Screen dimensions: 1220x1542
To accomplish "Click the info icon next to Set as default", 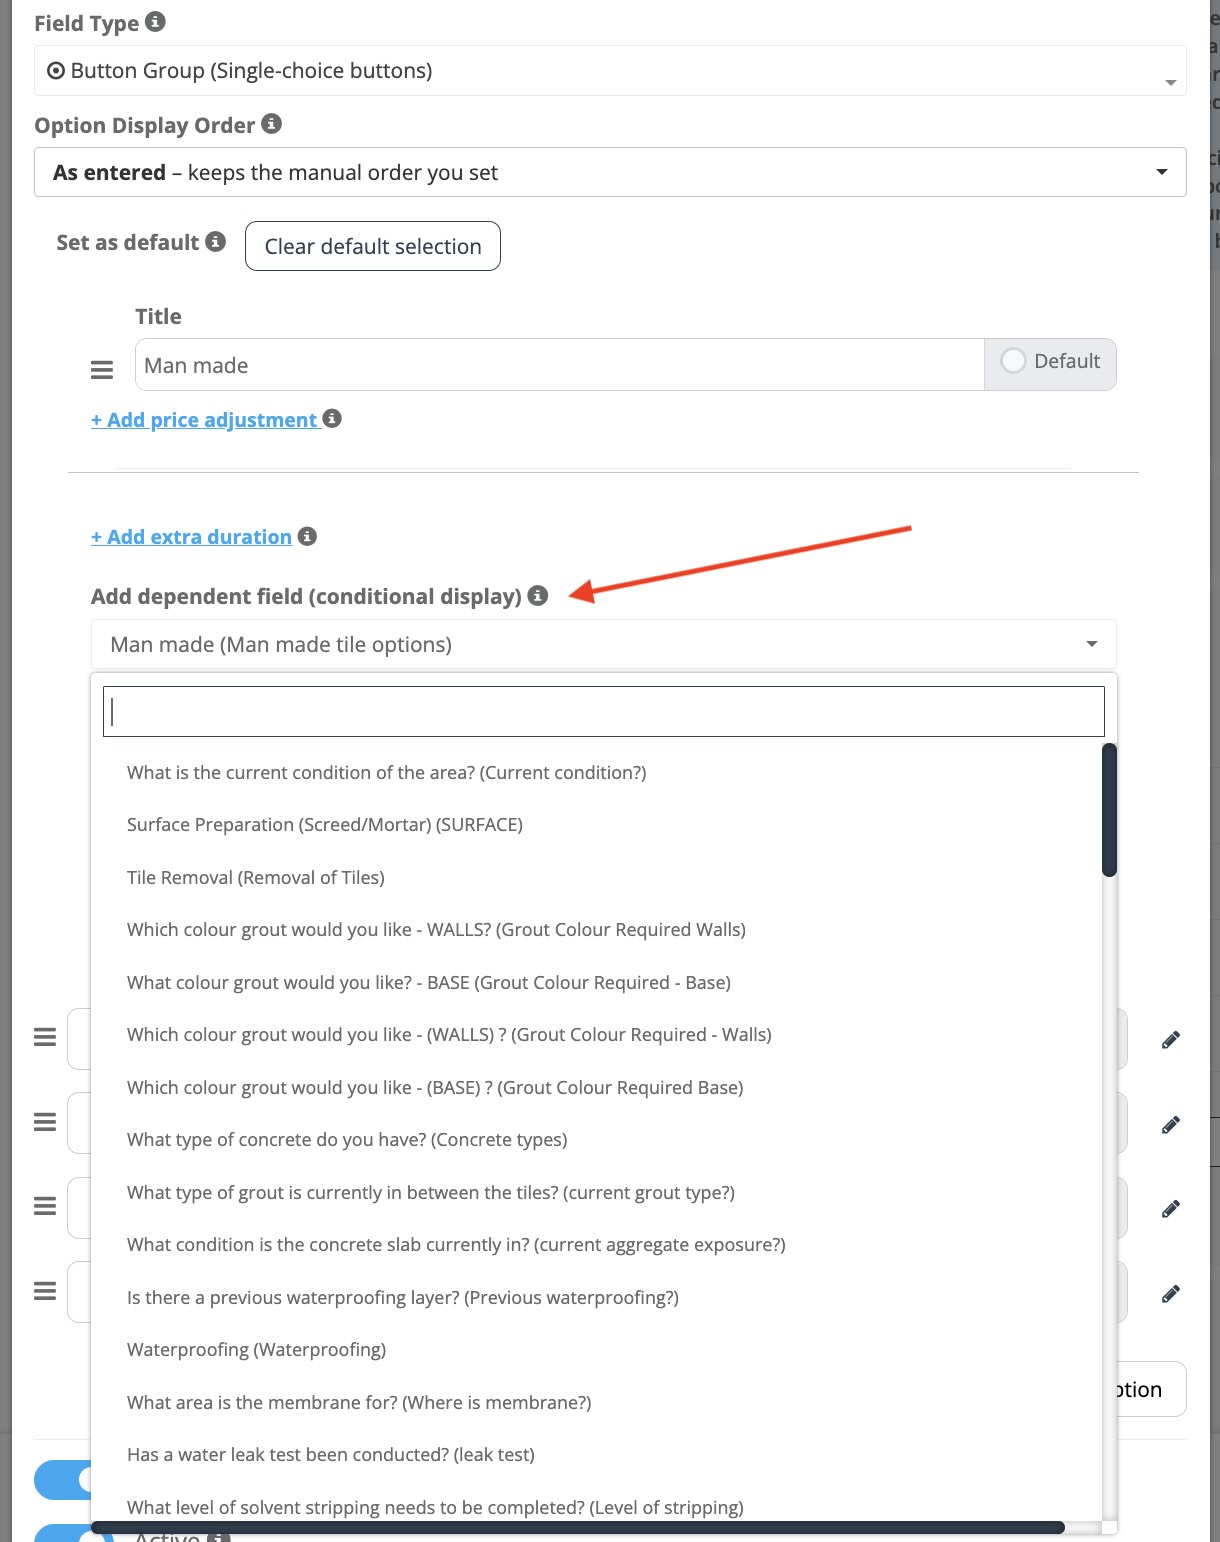I will coord(217,241).
